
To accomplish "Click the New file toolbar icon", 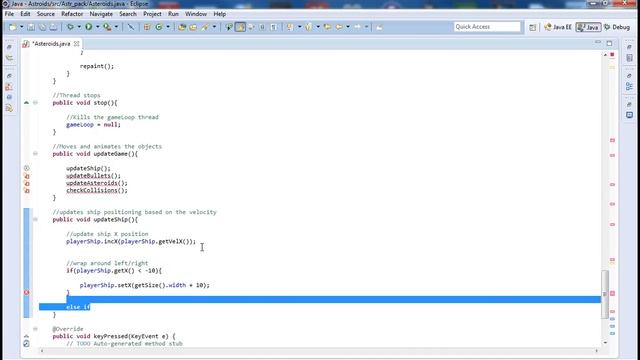I will [x=13, y=27].
